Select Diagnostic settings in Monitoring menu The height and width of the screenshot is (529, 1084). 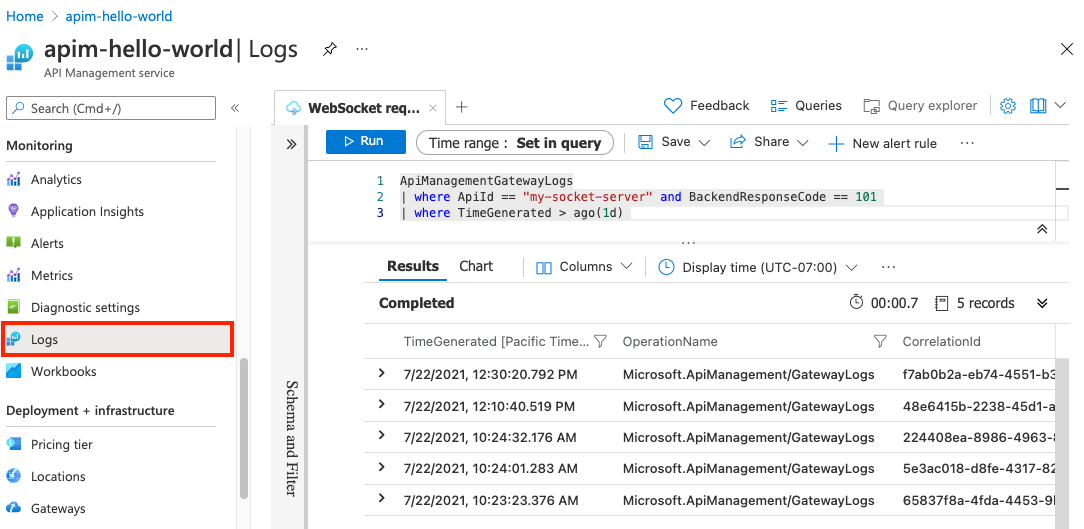85,307
